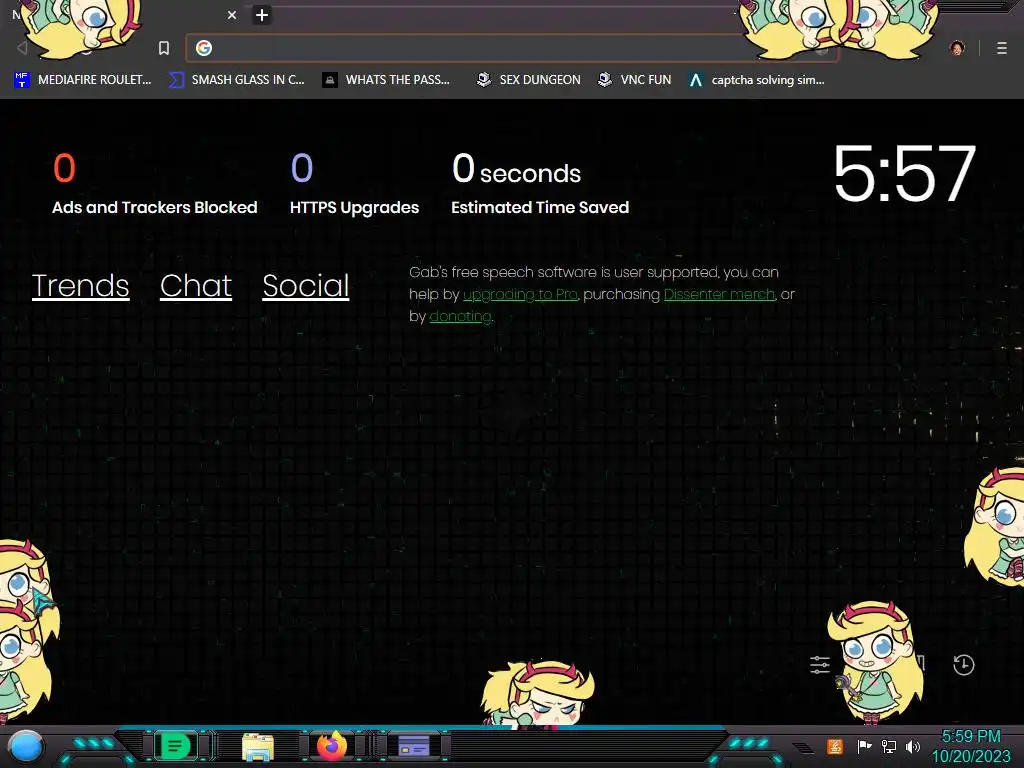Open the WHATS THE PASS... bookmark
Image resolution: width=1024 pixels, height=768 pixels.
[386, 80]
